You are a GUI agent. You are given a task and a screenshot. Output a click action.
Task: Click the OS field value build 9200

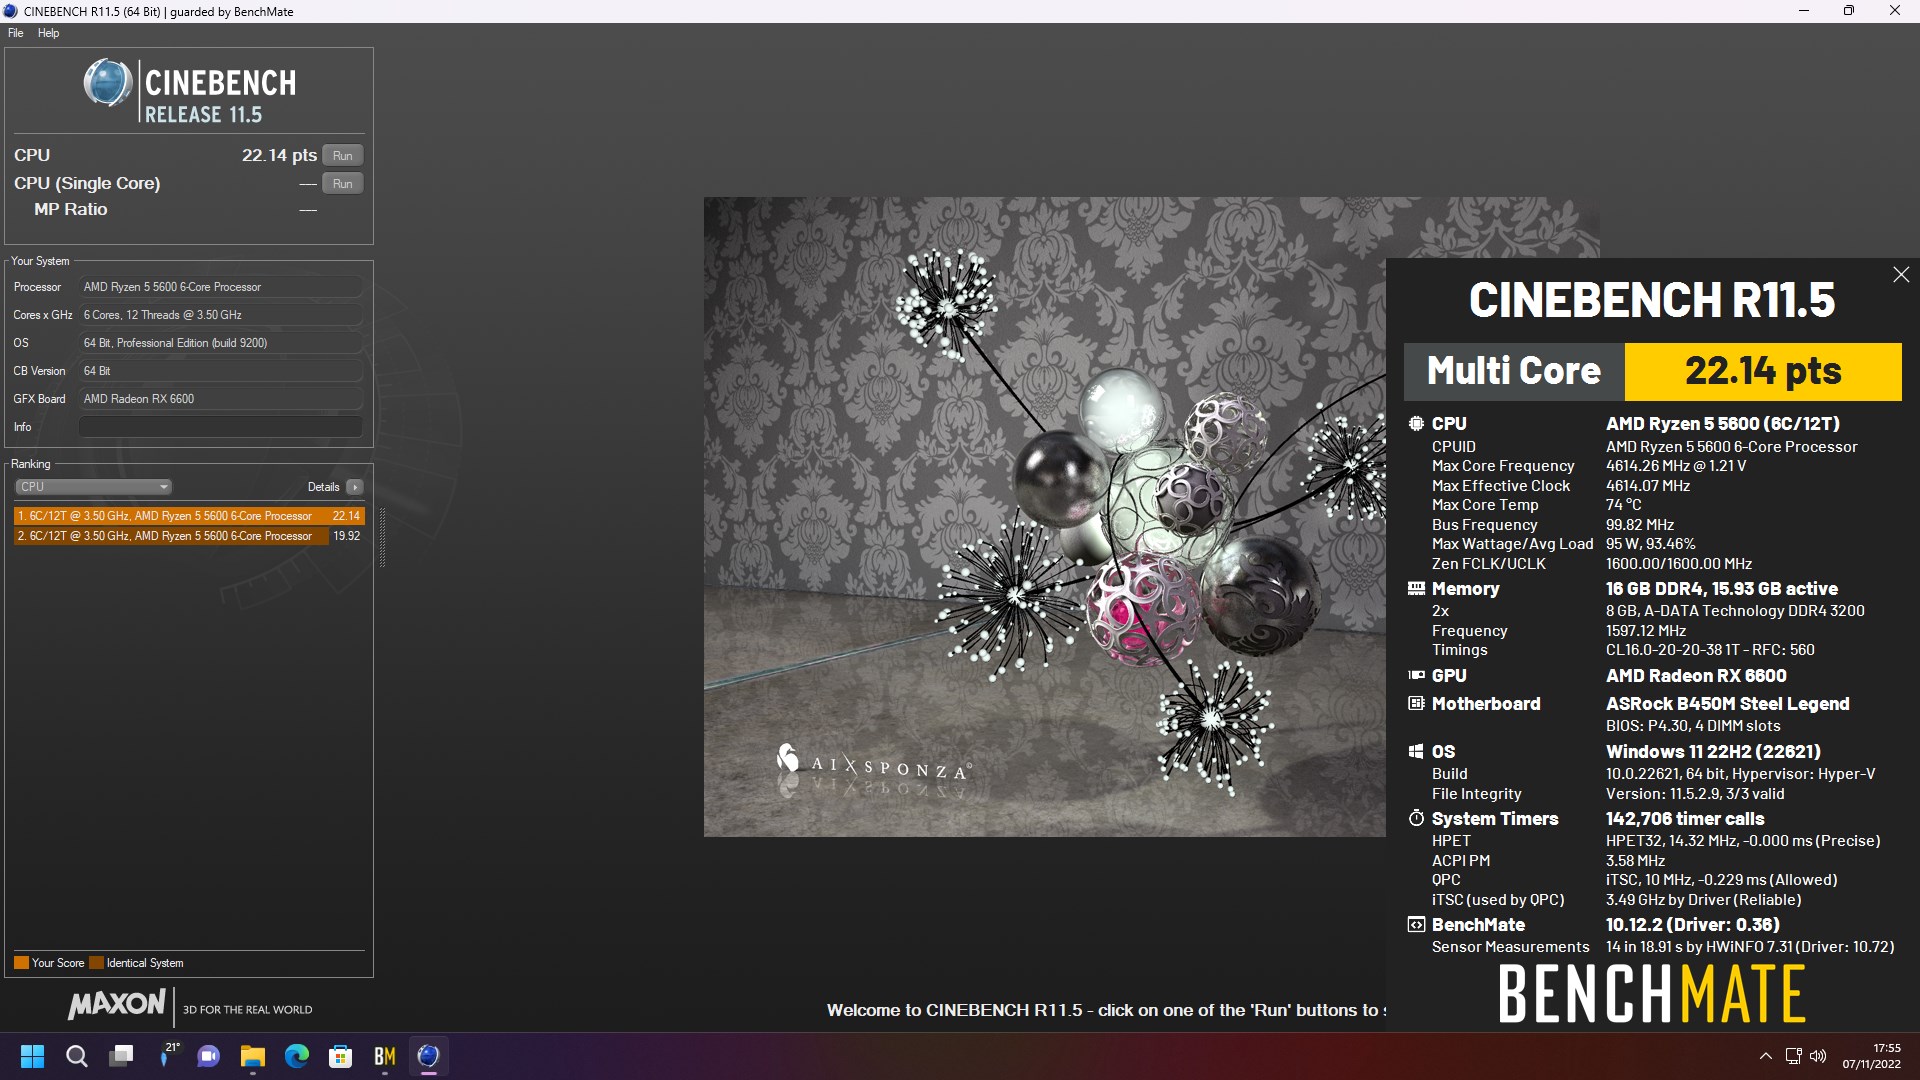pos(221,343)
